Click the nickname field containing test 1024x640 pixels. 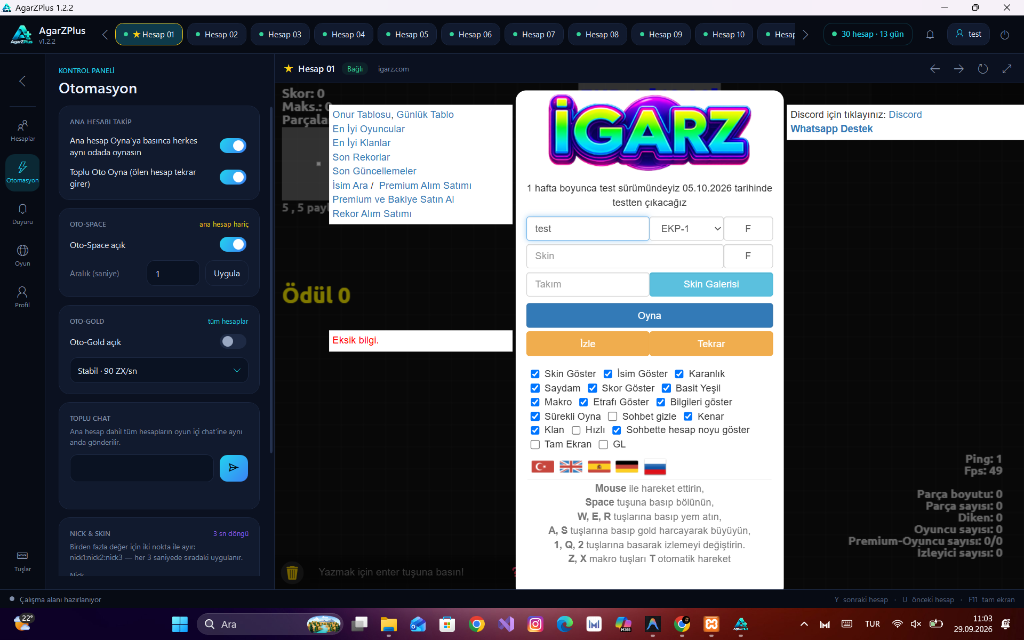coord(588,229)
